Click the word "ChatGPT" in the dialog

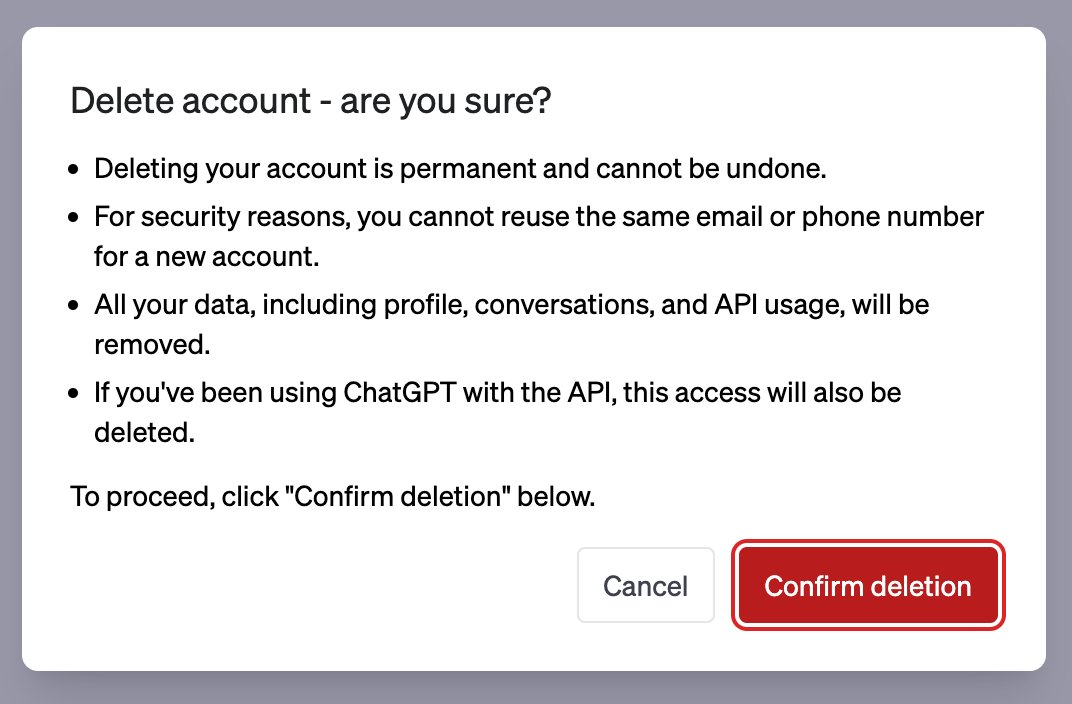(x=399, y=393)
